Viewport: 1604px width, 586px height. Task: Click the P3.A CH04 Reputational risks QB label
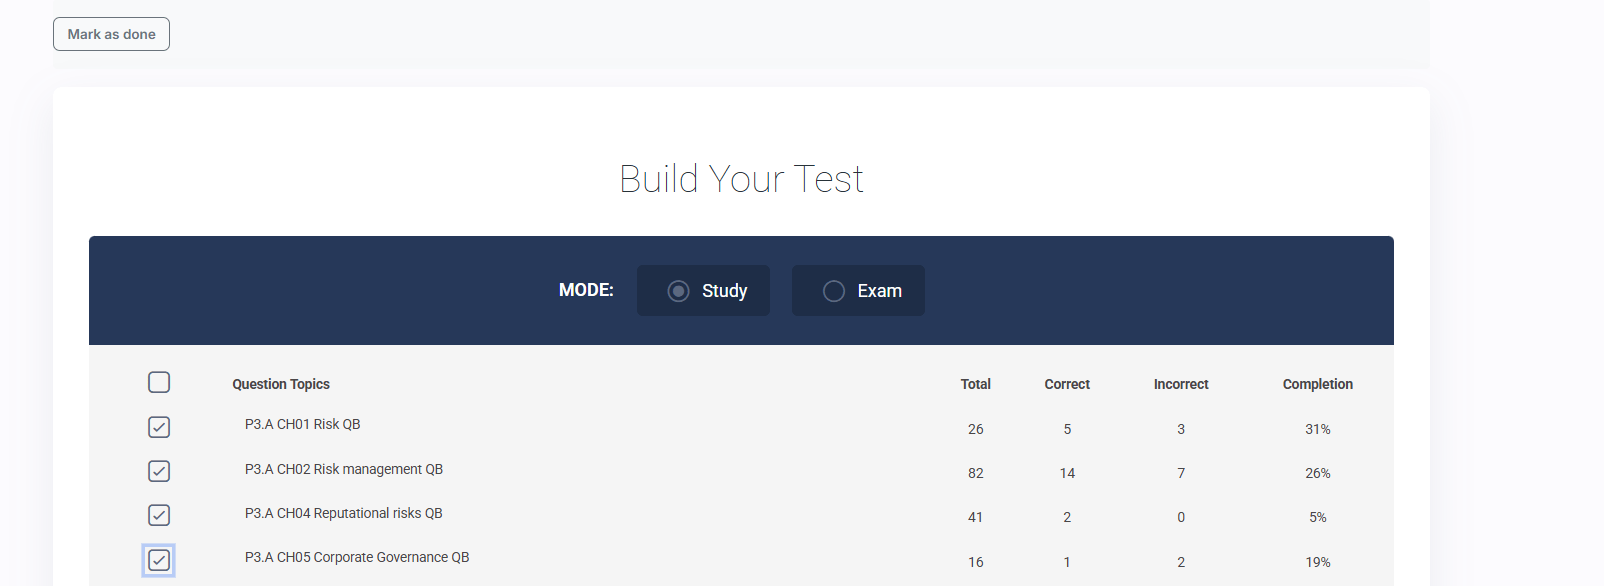click(343, 513)
